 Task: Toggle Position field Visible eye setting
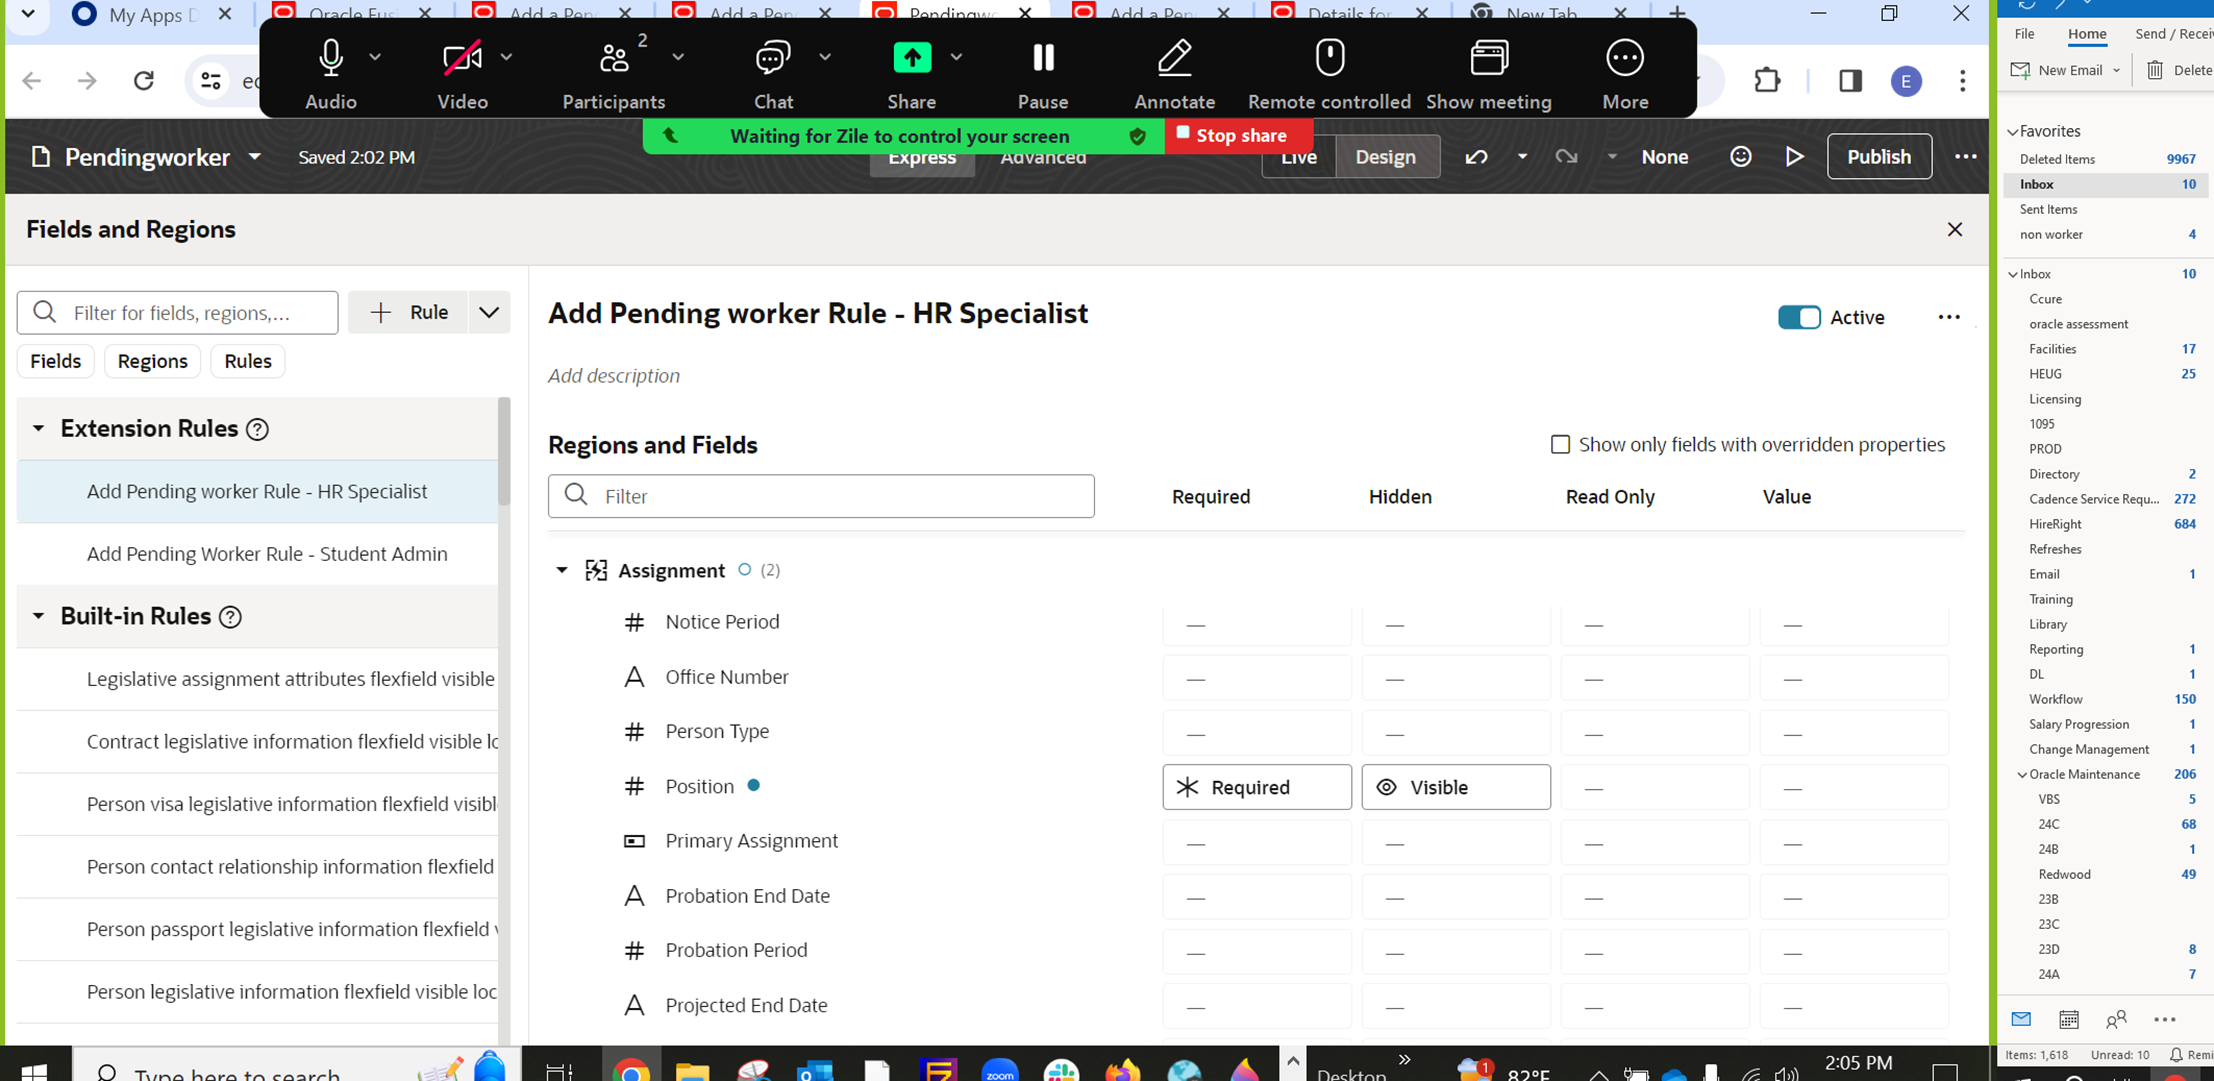click(x=1456, y=787)
